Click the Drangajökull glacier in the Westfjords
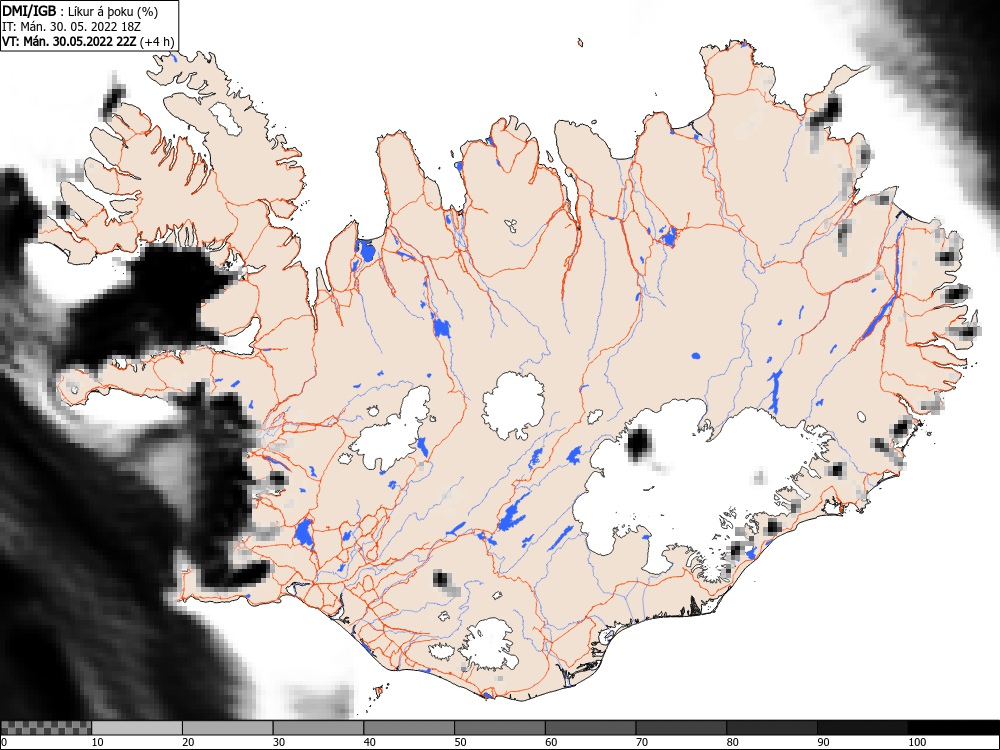The image size is (1000, 750). coord(225,118)
